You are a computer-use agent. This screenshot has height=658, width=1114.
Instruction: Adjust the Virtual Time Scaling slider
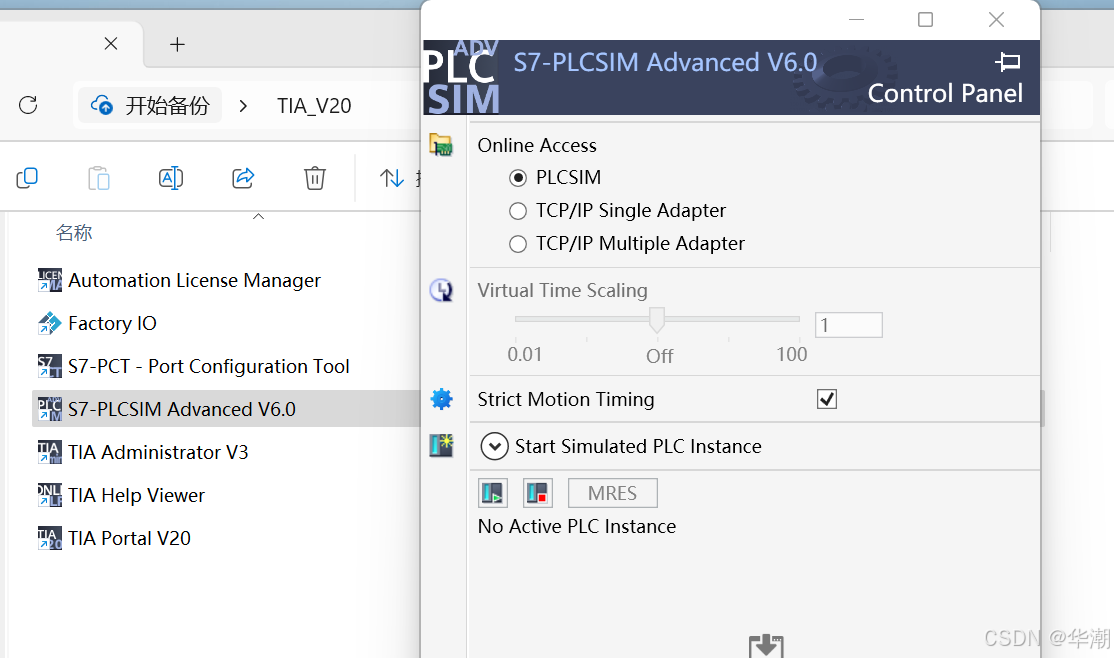click(x=657, y=320)
